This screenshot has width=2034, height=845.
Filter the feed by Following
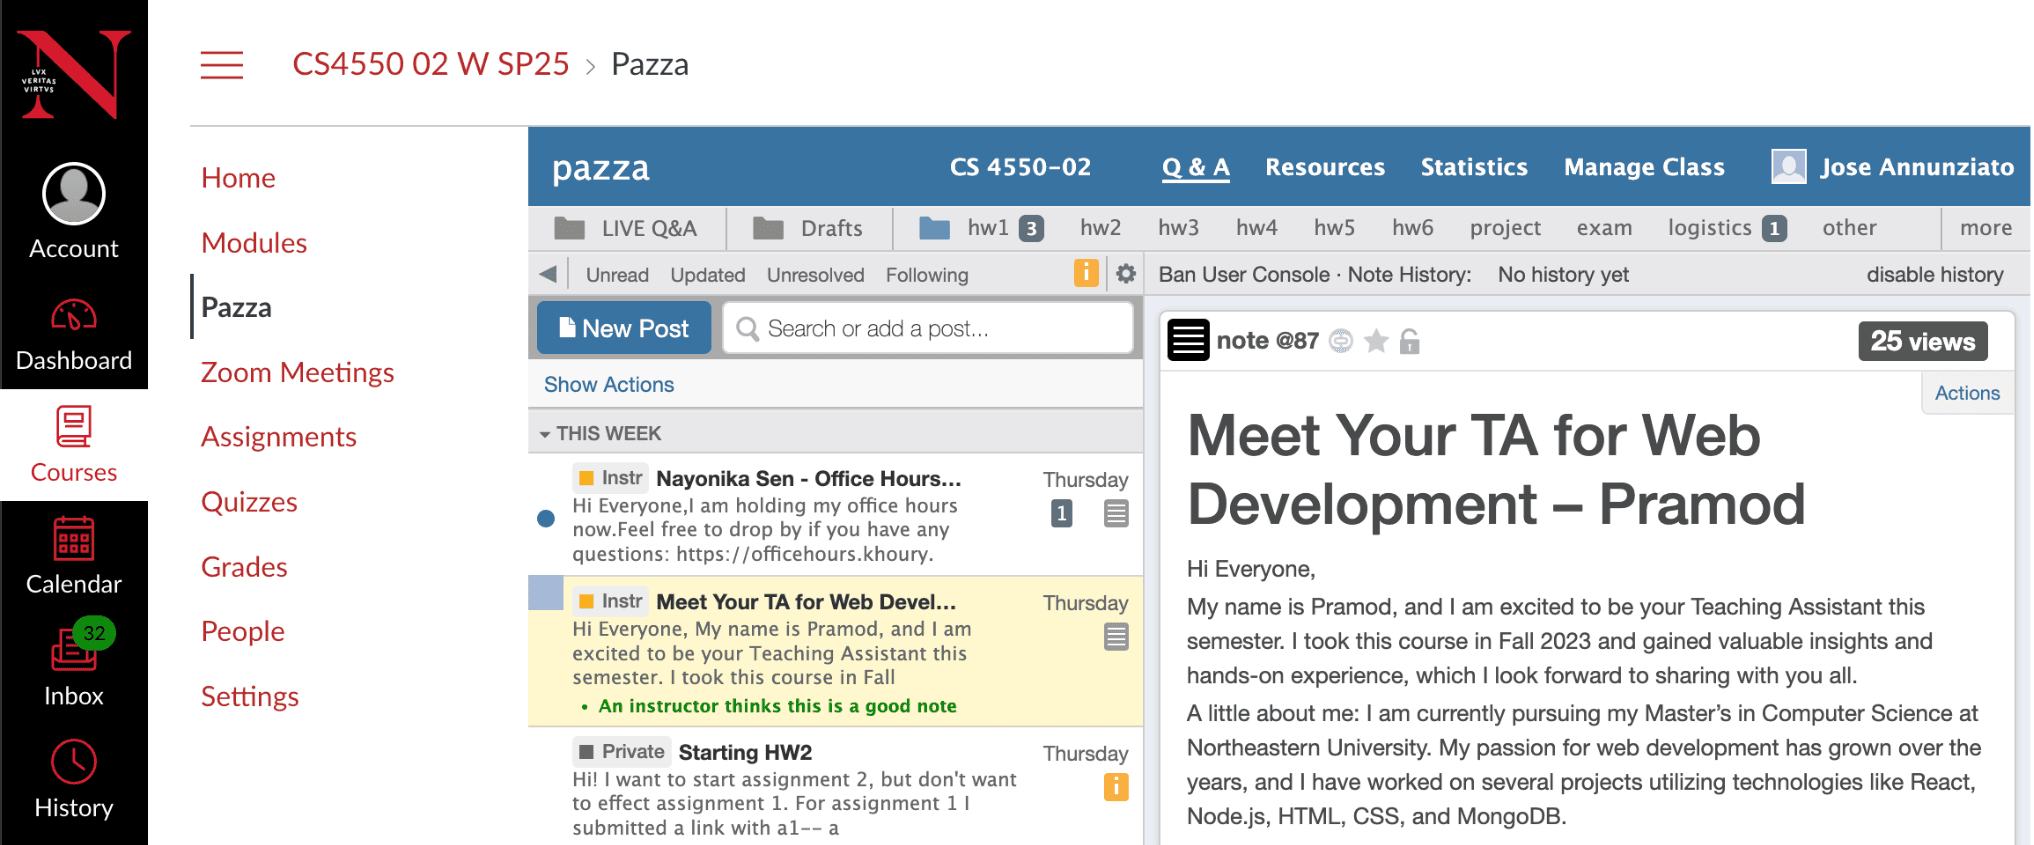[927, 275]
